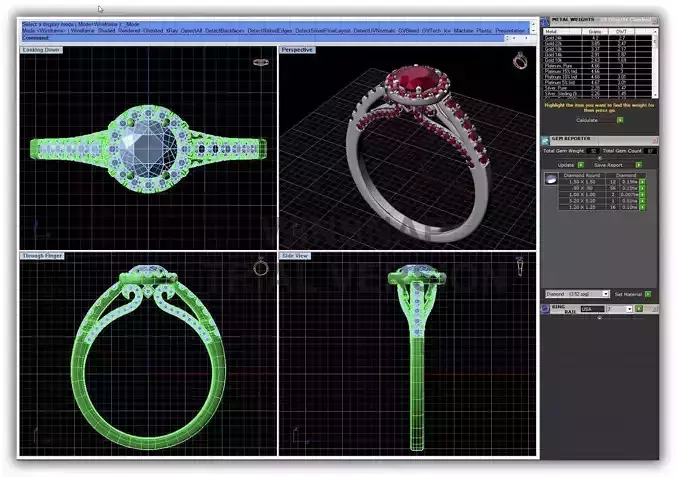676x477 pixels.
Task: Click the 5.20 X 5.20 gem size cell
Action: 582,201
